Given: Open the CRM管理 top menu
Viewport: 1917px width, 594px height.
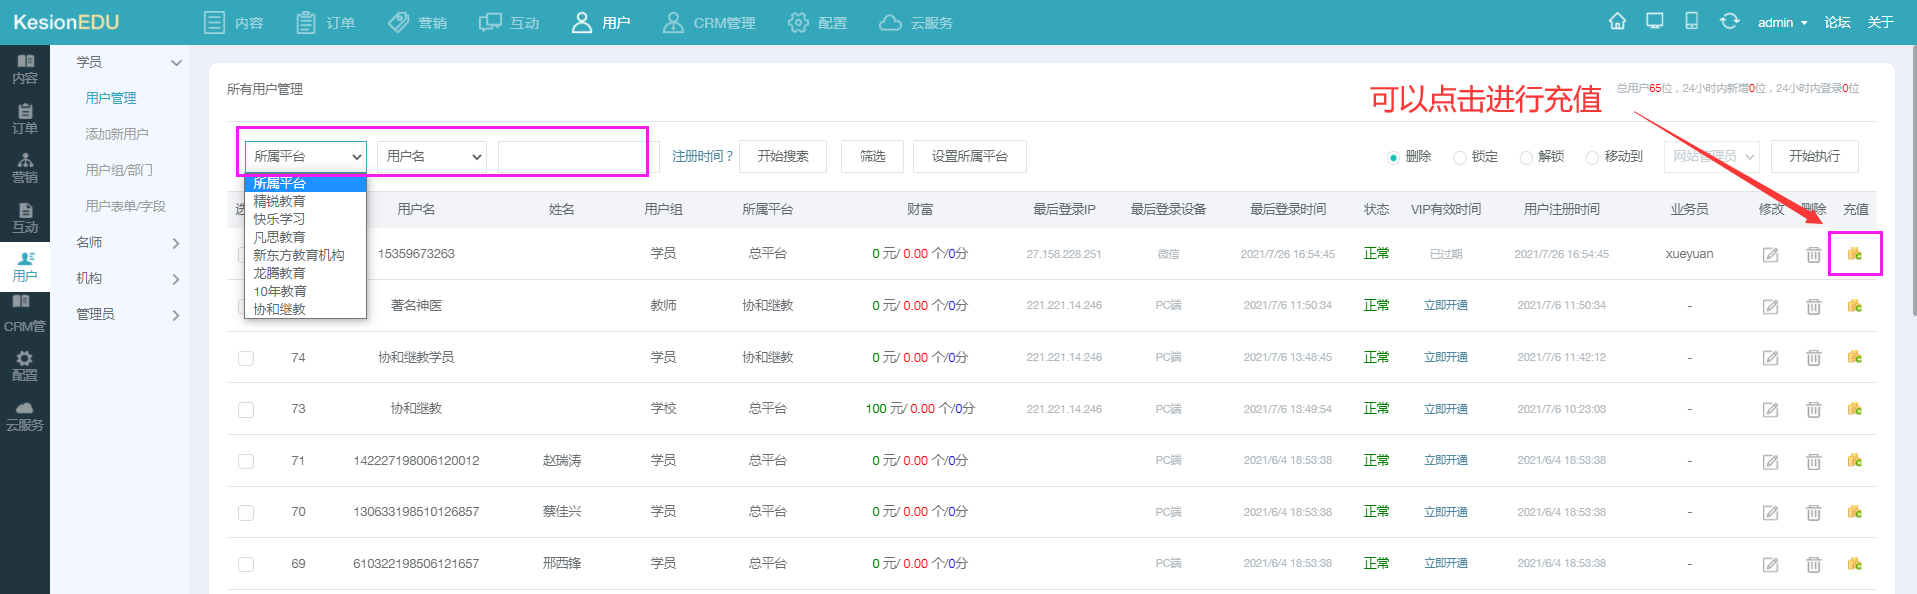Looking at the screenshot, I should click(x=710, y=22).
